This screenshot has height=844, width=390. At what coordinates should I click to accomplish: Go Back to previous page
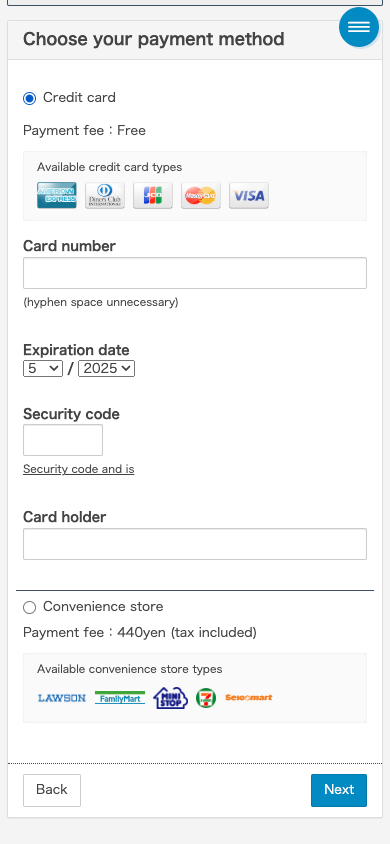tap(52, 790)
